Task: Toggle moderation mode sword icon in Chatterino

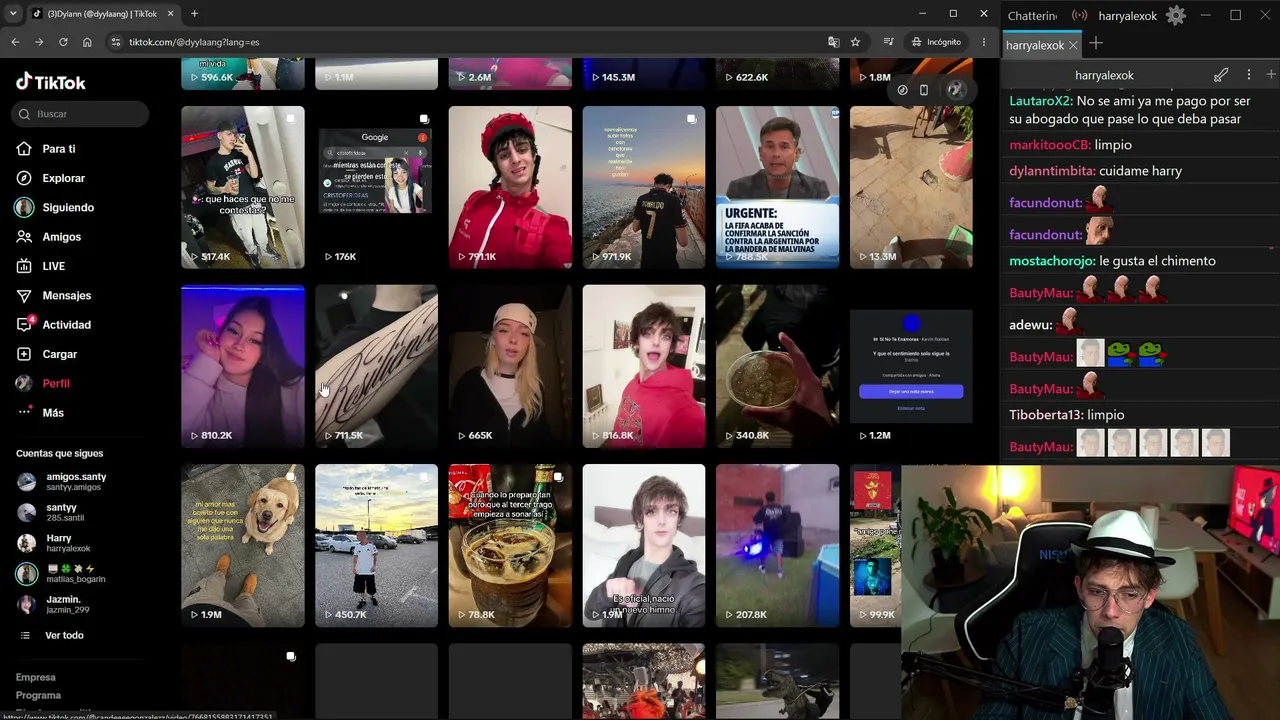Action: [x=1221, y=75]
